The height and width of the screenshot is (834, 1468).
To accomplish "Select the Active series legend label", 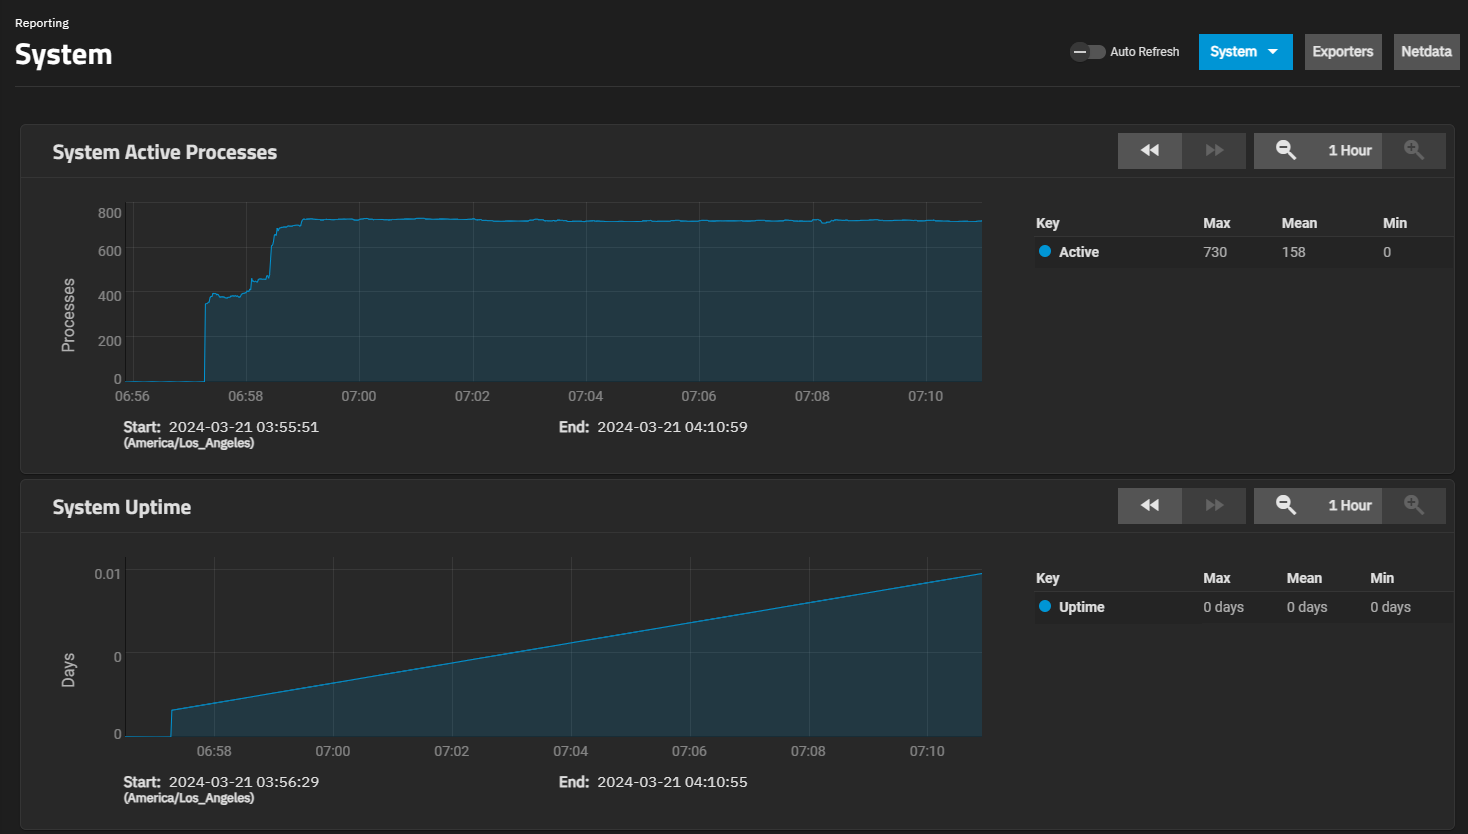I will pyautogui.click(x=1079, y=252).
